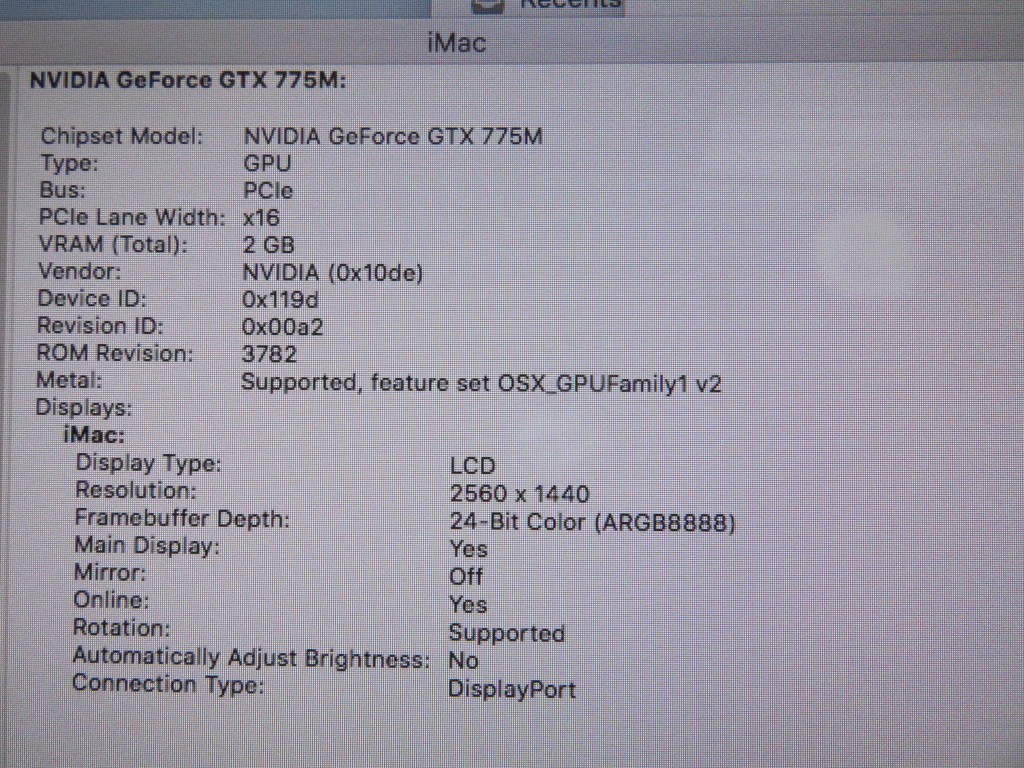Click the Vendor label
This screenshot has width=1024, height=768.
pyautogui.click(x=80, y=271)
